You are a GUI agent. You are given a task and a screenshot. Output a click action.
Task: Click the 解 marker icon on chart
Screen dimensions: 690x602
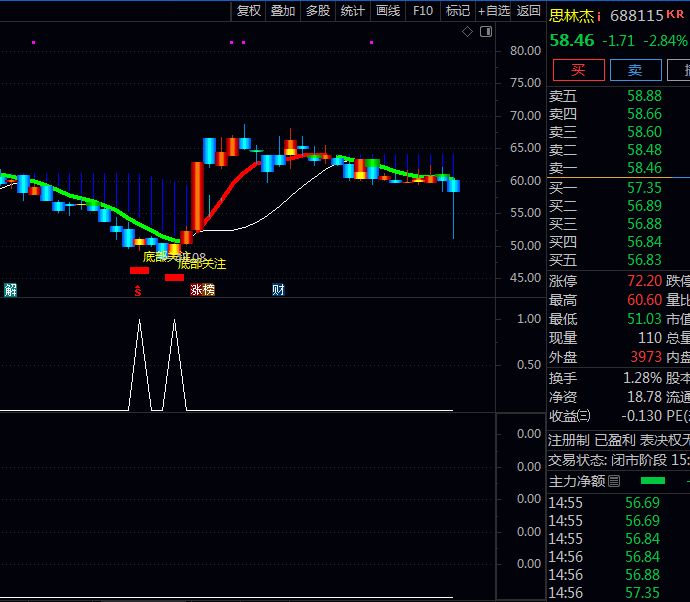[10, 290]
